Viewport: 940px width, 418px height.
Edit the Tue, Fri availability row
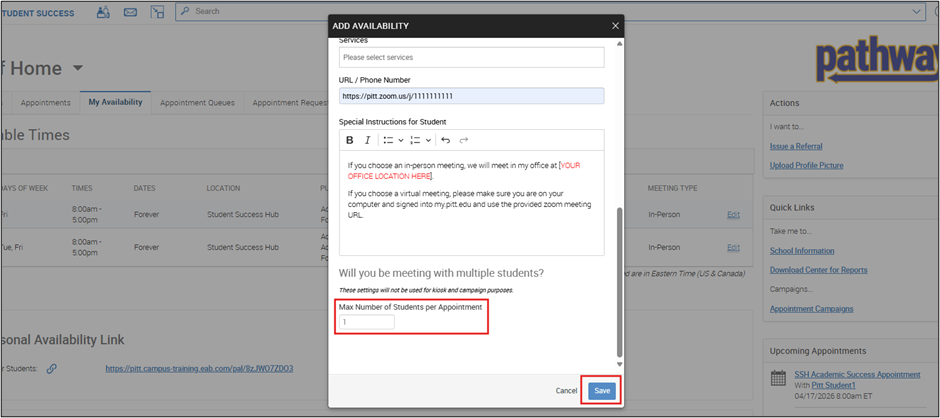pyautogui.click(x=733, y=247)
